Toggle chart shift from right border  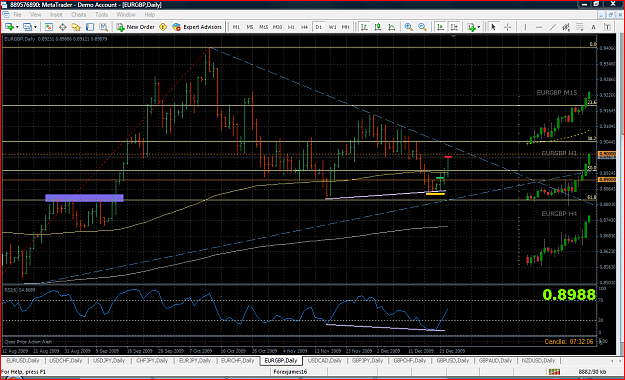(454, 27)
